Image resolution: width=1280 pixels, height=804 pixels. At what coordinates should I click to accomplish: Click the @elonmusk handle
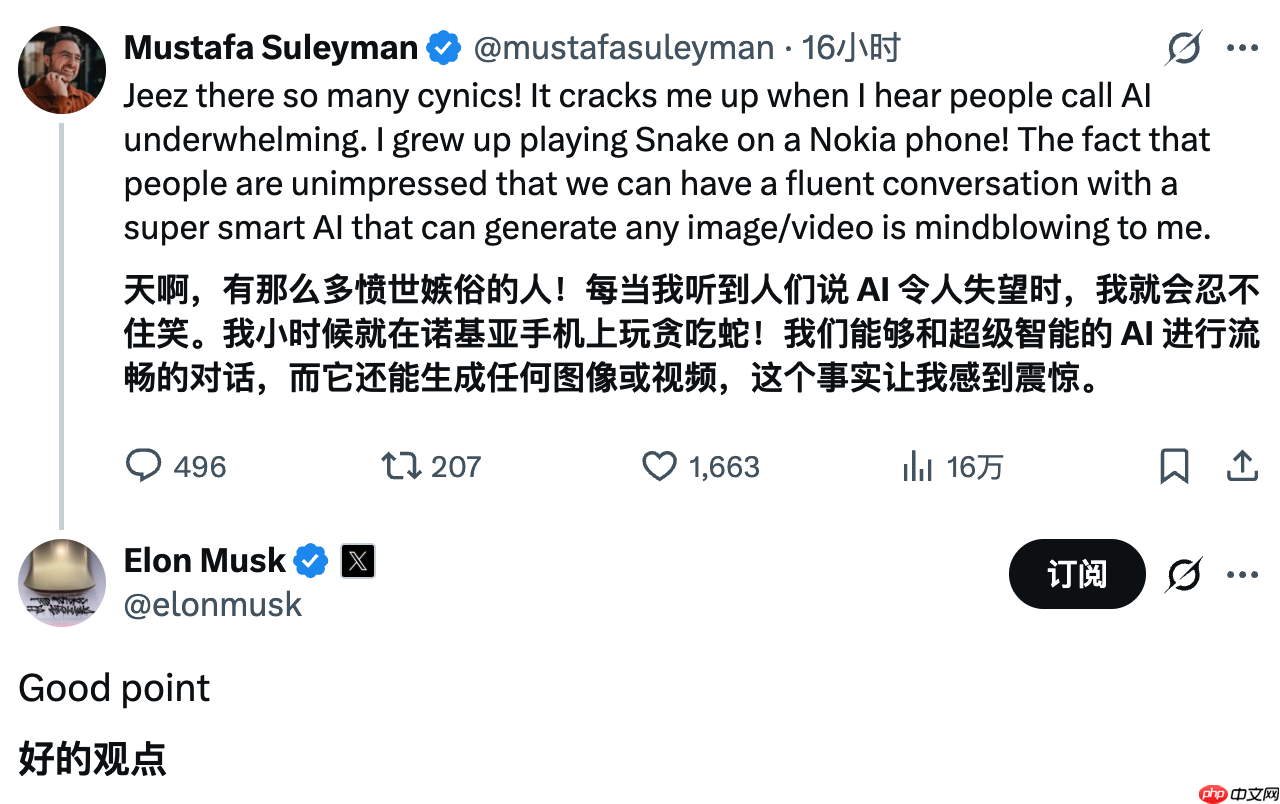tap(212, 604)
